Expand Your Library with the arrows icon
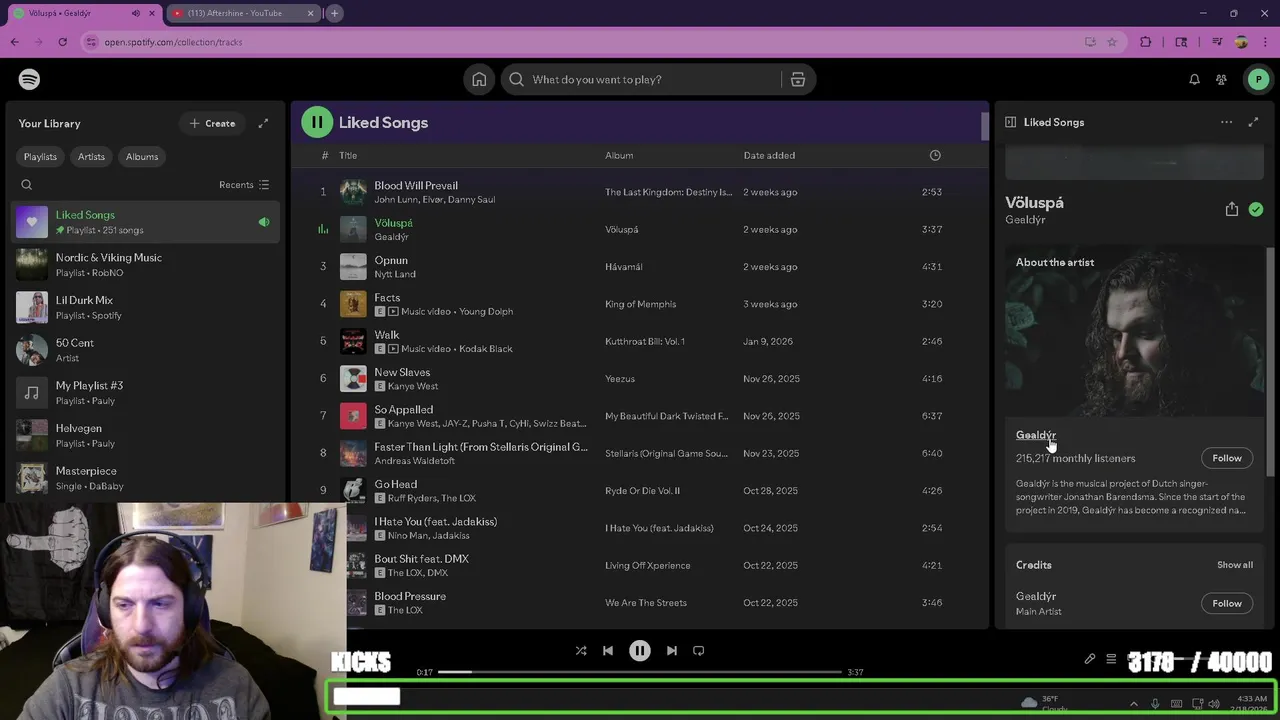 tap(263, 123)
